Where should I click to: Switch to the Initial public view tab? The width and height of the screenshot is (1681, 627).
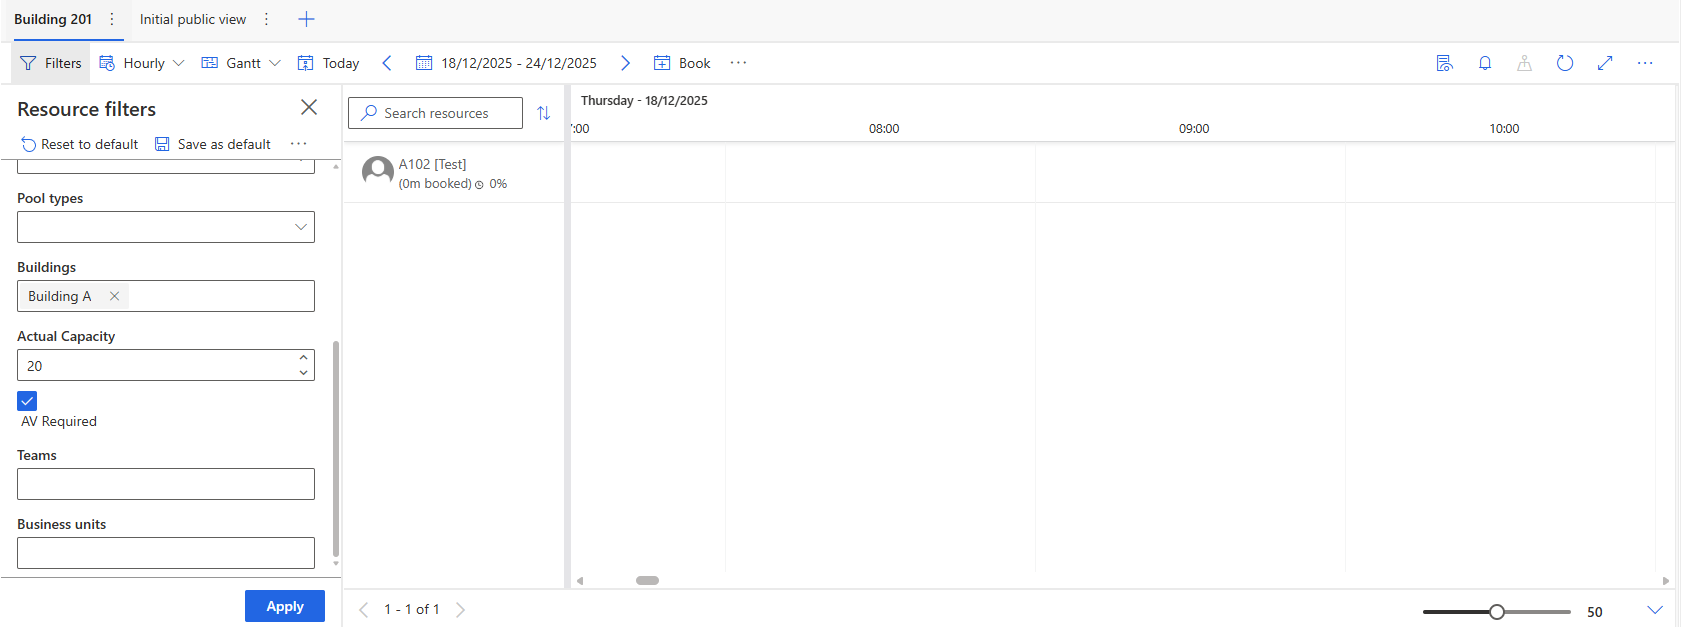[x=193, y=19]
